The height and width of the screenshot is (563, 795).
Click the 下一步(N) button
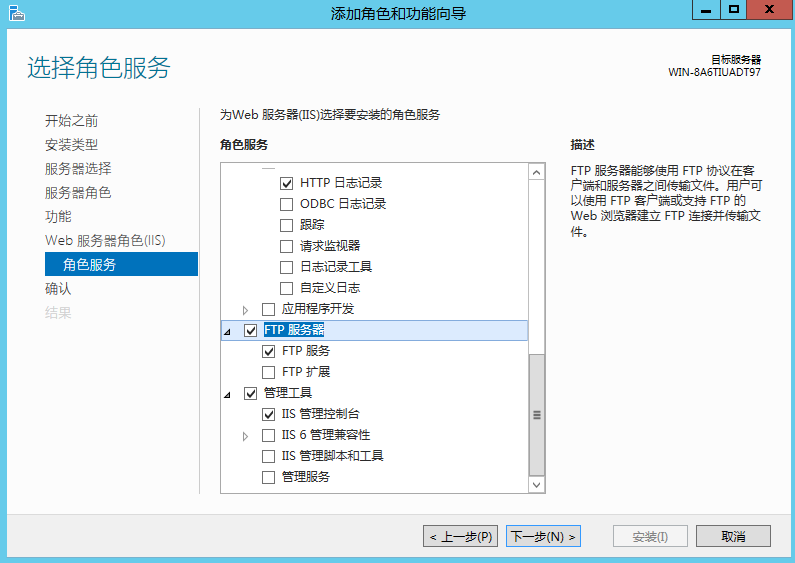tap(543, 537)
